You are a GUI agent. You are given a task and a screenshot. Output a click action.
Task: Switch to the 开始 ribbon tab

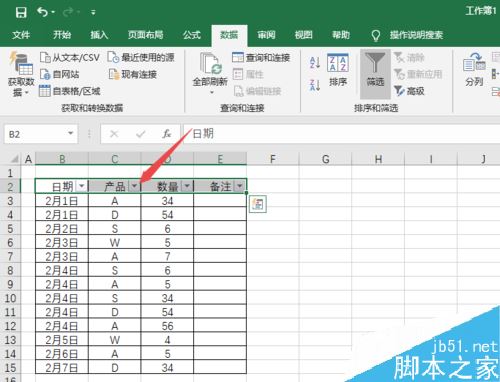coord(62,35)
